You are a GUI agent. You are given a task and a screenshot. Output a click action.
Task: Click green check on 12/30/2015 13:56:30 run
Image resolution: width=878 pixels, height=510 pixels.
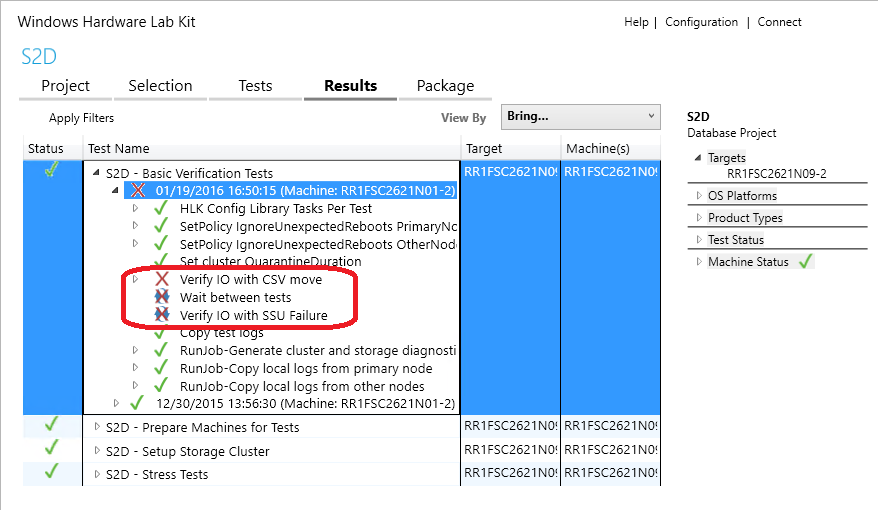tap(137, 403)
